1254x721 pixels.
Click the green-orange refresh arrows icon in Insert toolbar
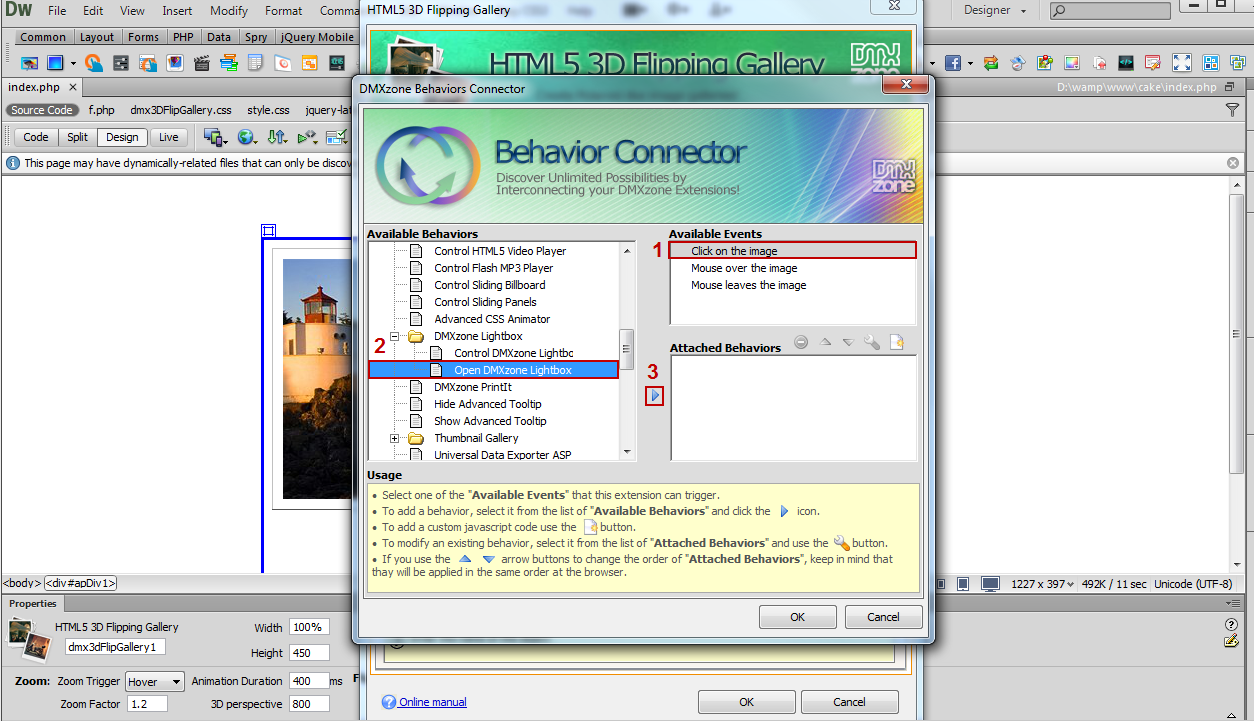(991, 63)
